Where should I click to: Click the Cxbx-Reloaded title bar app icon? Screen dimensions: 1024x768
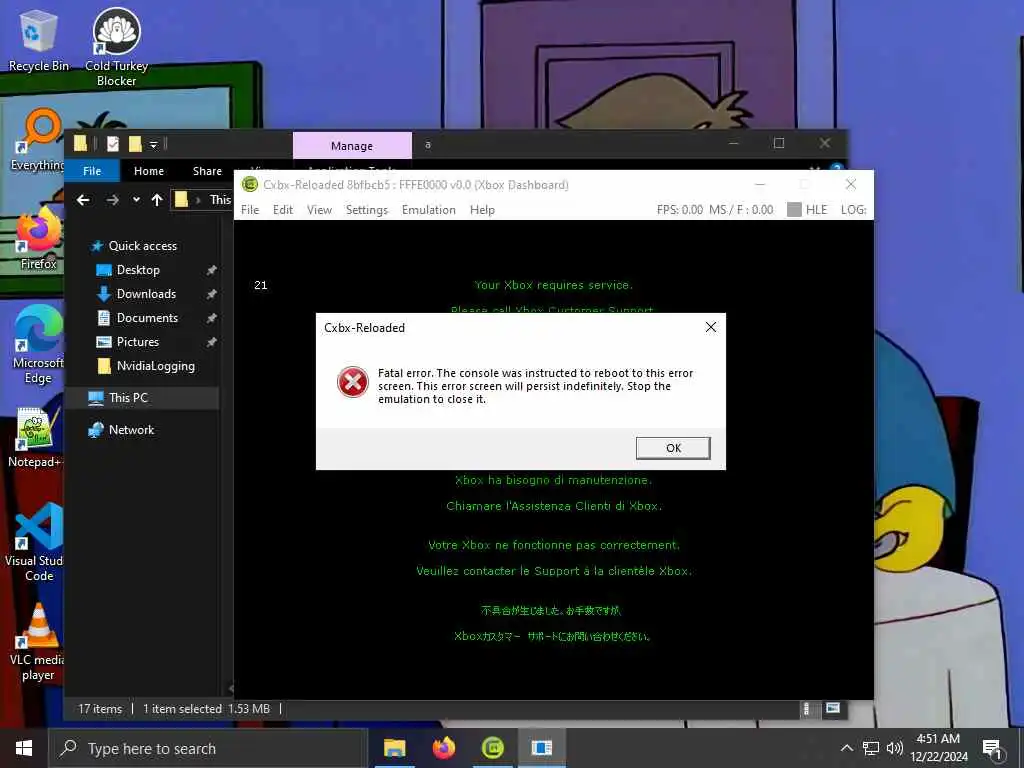point(249,185)
